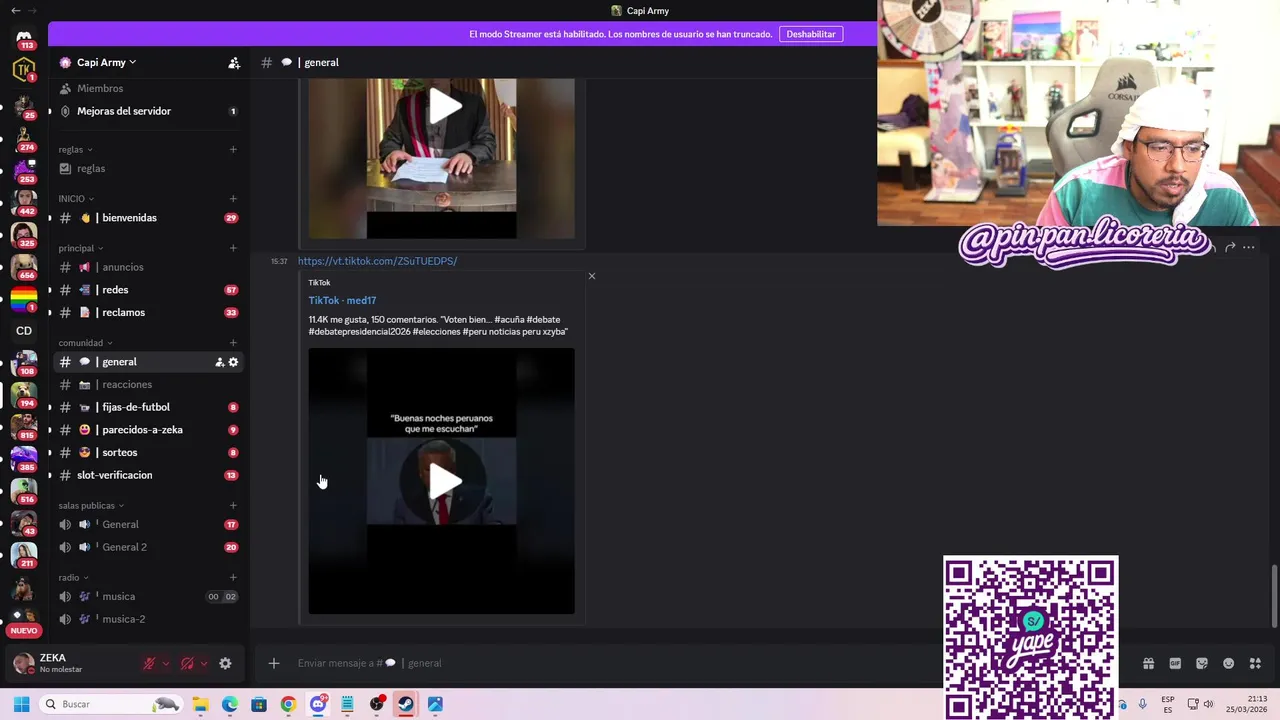This screenshot has height=720, width=1280.
Task: Open the slot-verificacion channel
Action: [149, 475]
